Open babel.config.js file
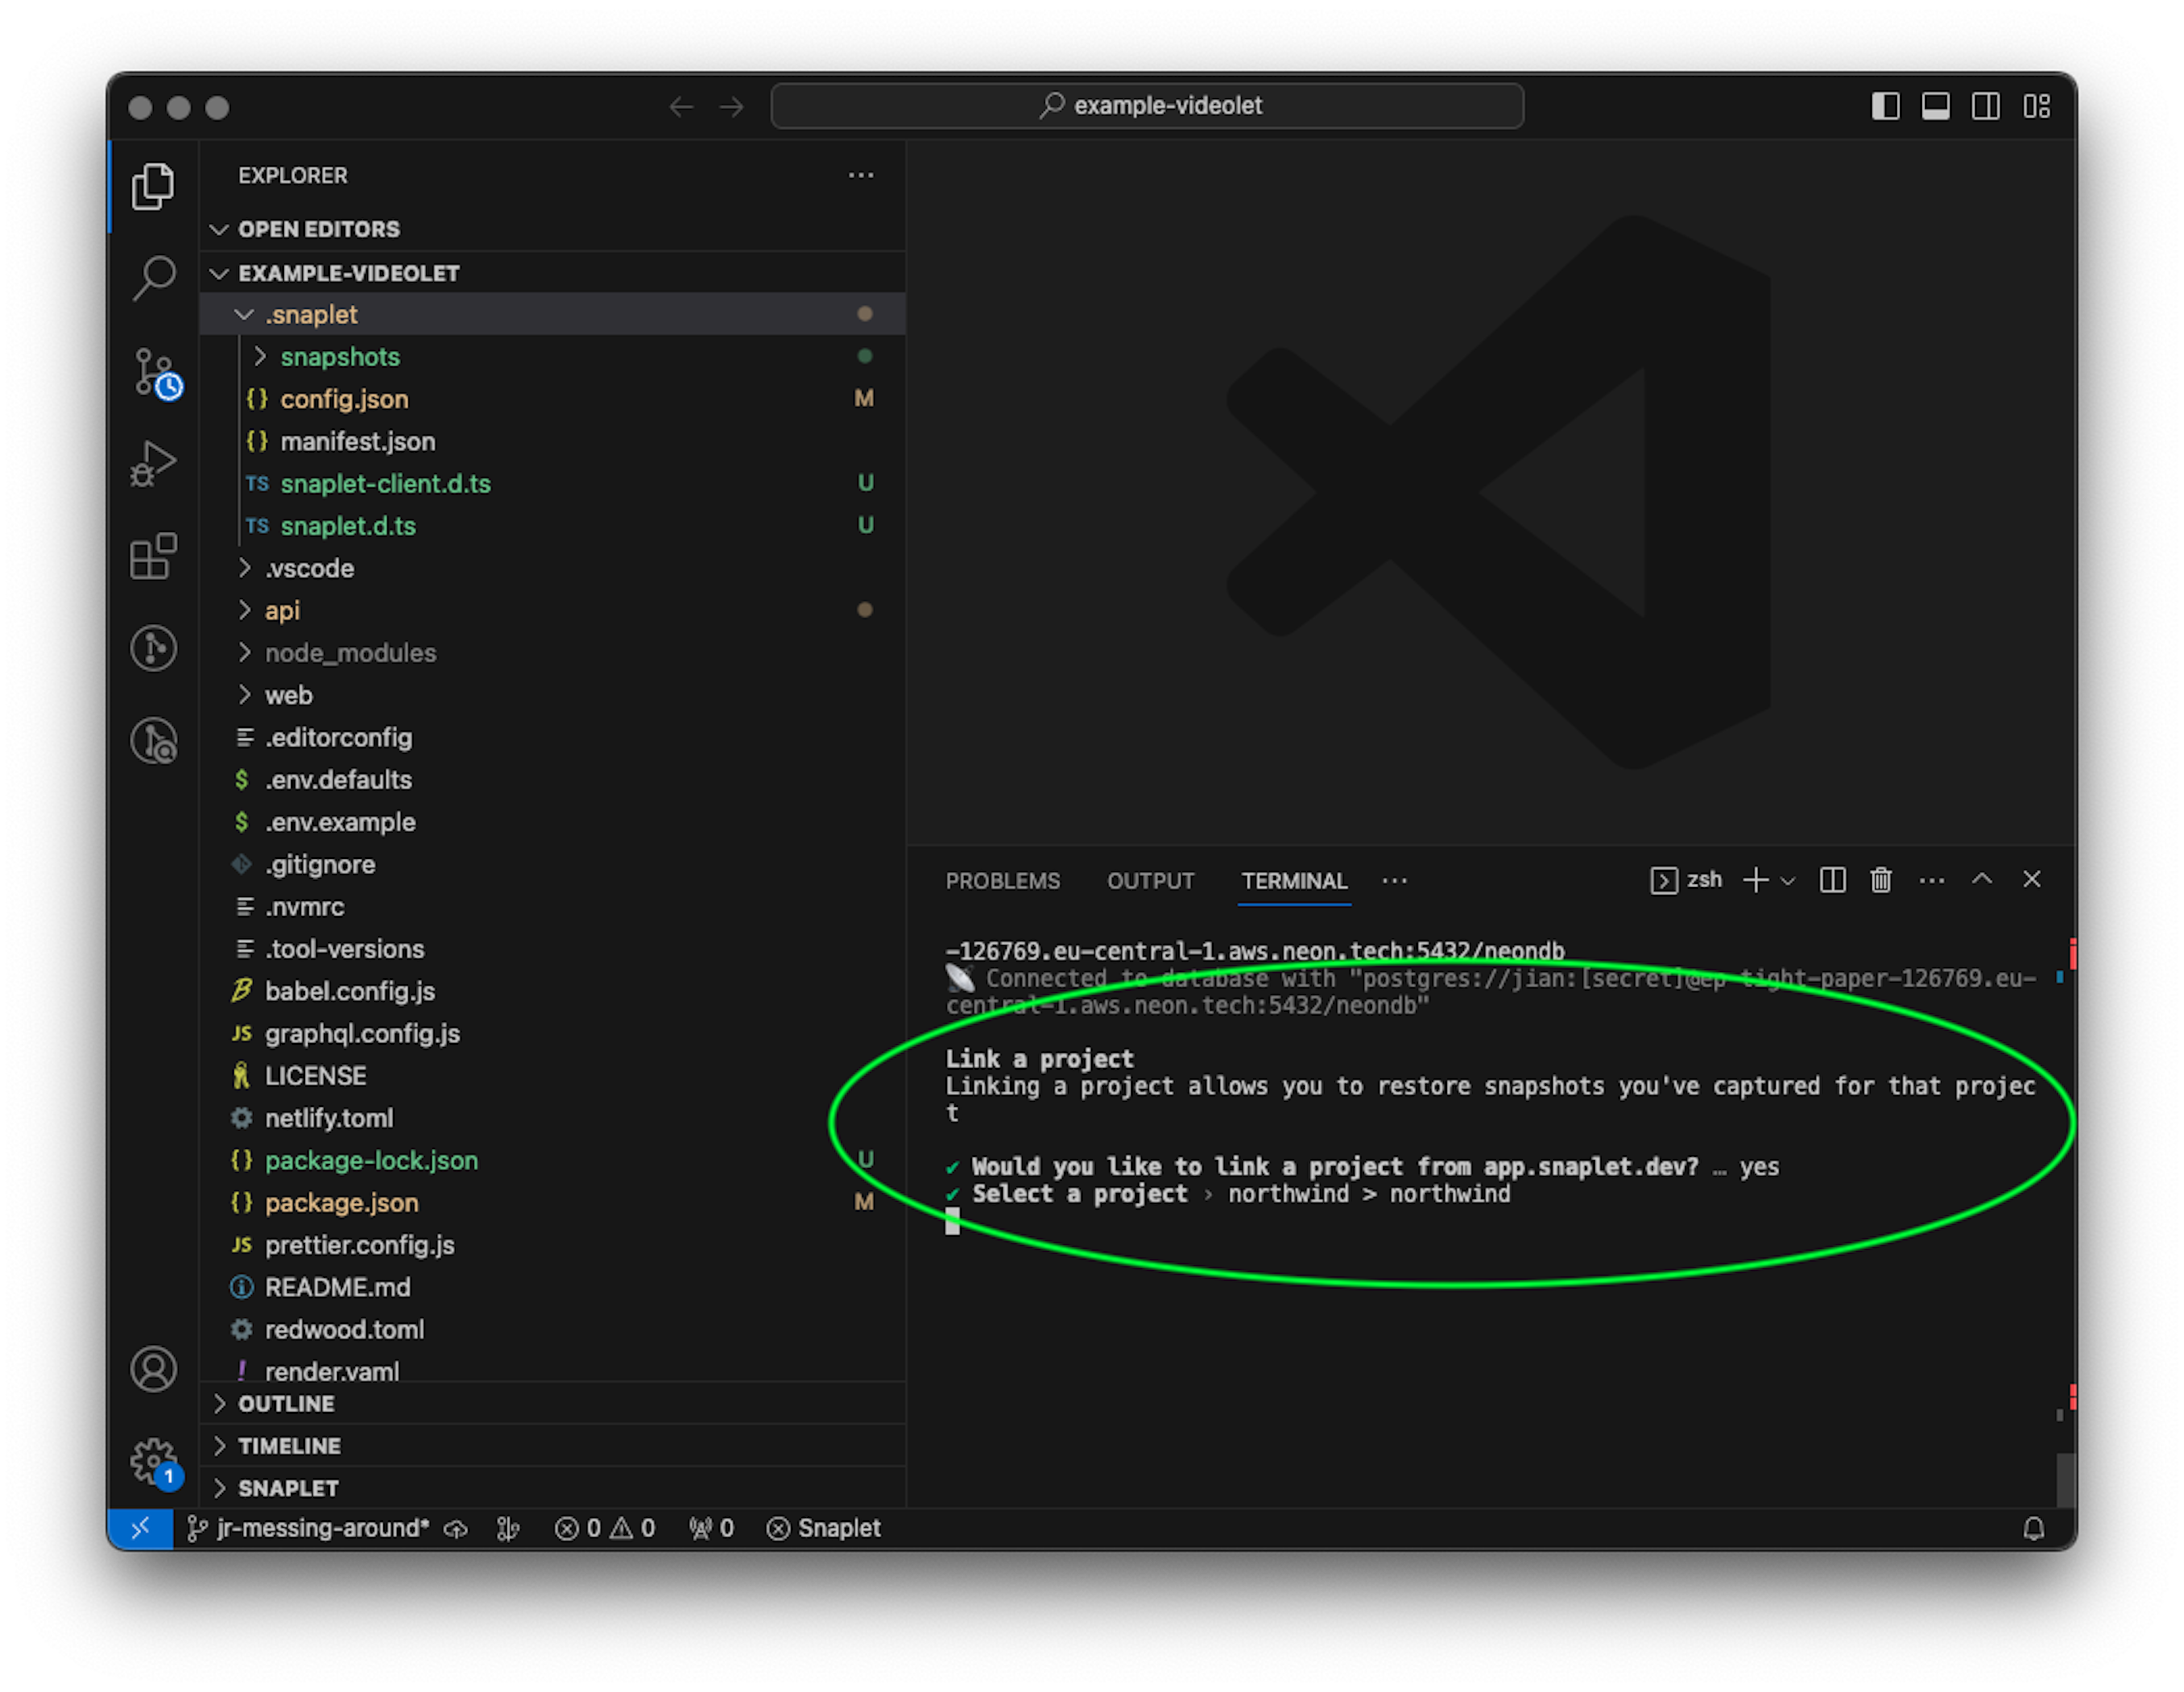 point(552,991)
